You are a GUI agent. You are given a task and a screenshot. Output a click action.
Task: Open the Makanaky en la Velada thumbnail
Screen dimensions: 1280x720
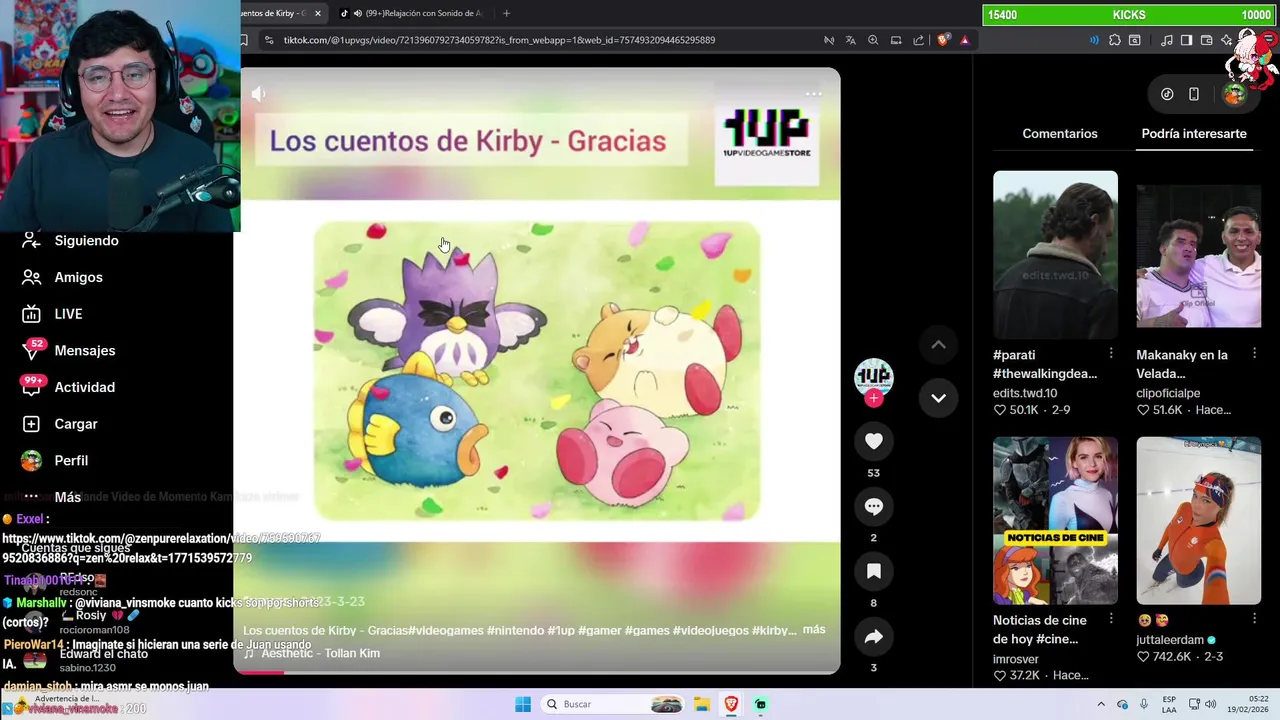point(1198,255)
